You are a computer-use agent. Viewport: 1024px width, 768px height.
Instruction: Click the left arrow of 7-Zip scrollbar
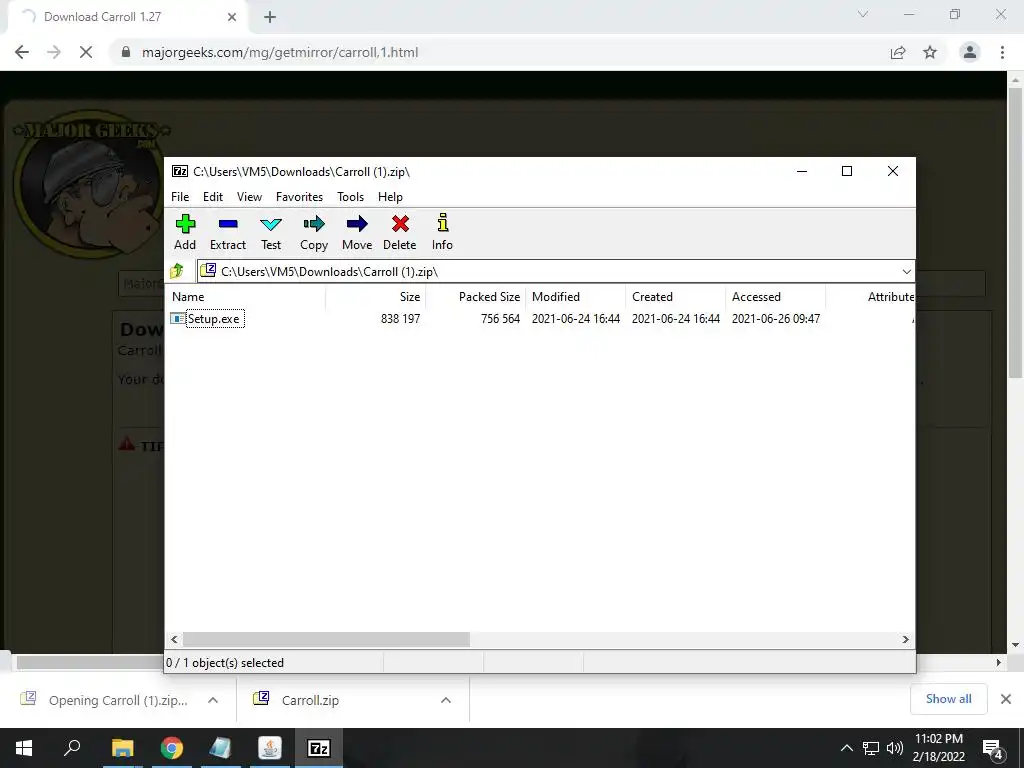coord(174,639)
